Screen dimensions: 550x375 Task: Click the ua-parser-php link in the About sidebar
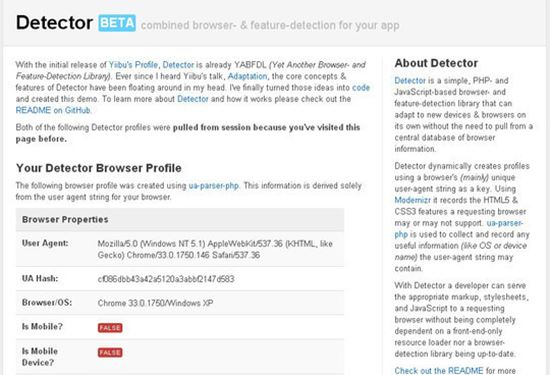click(x=459, y=229)
